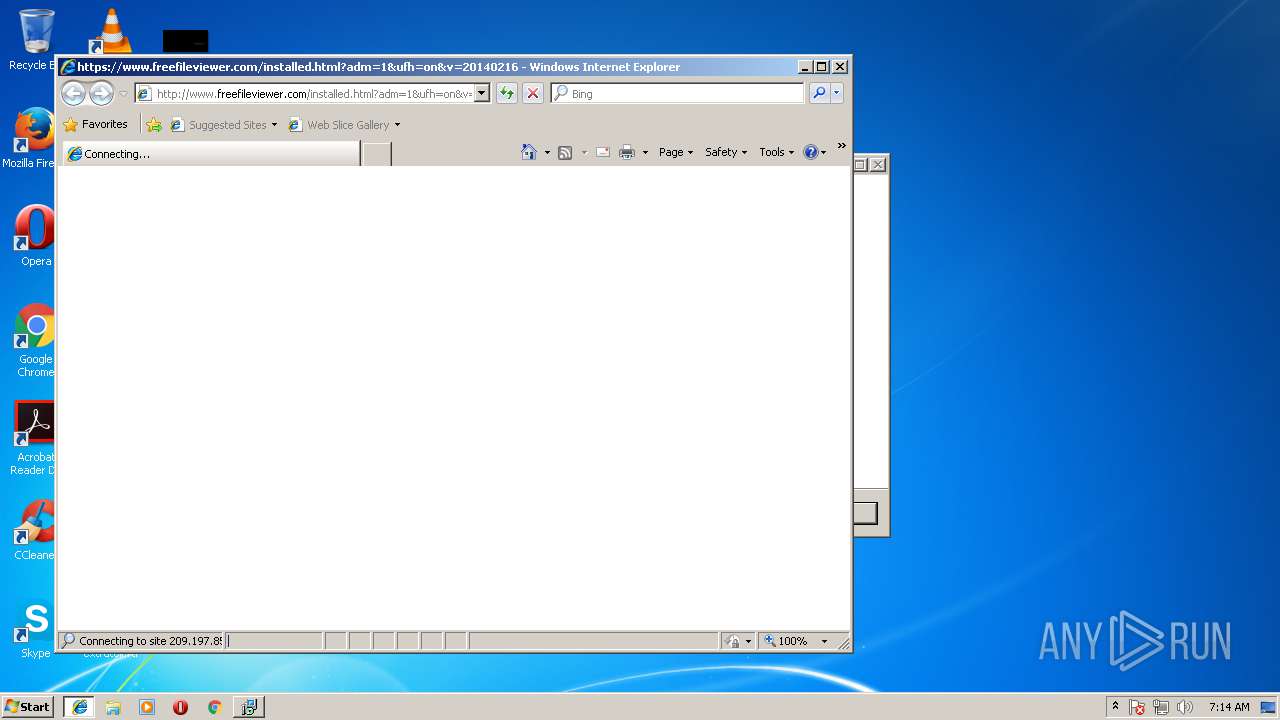Click the installer setup taskbar button

click(x=248, y=707)
